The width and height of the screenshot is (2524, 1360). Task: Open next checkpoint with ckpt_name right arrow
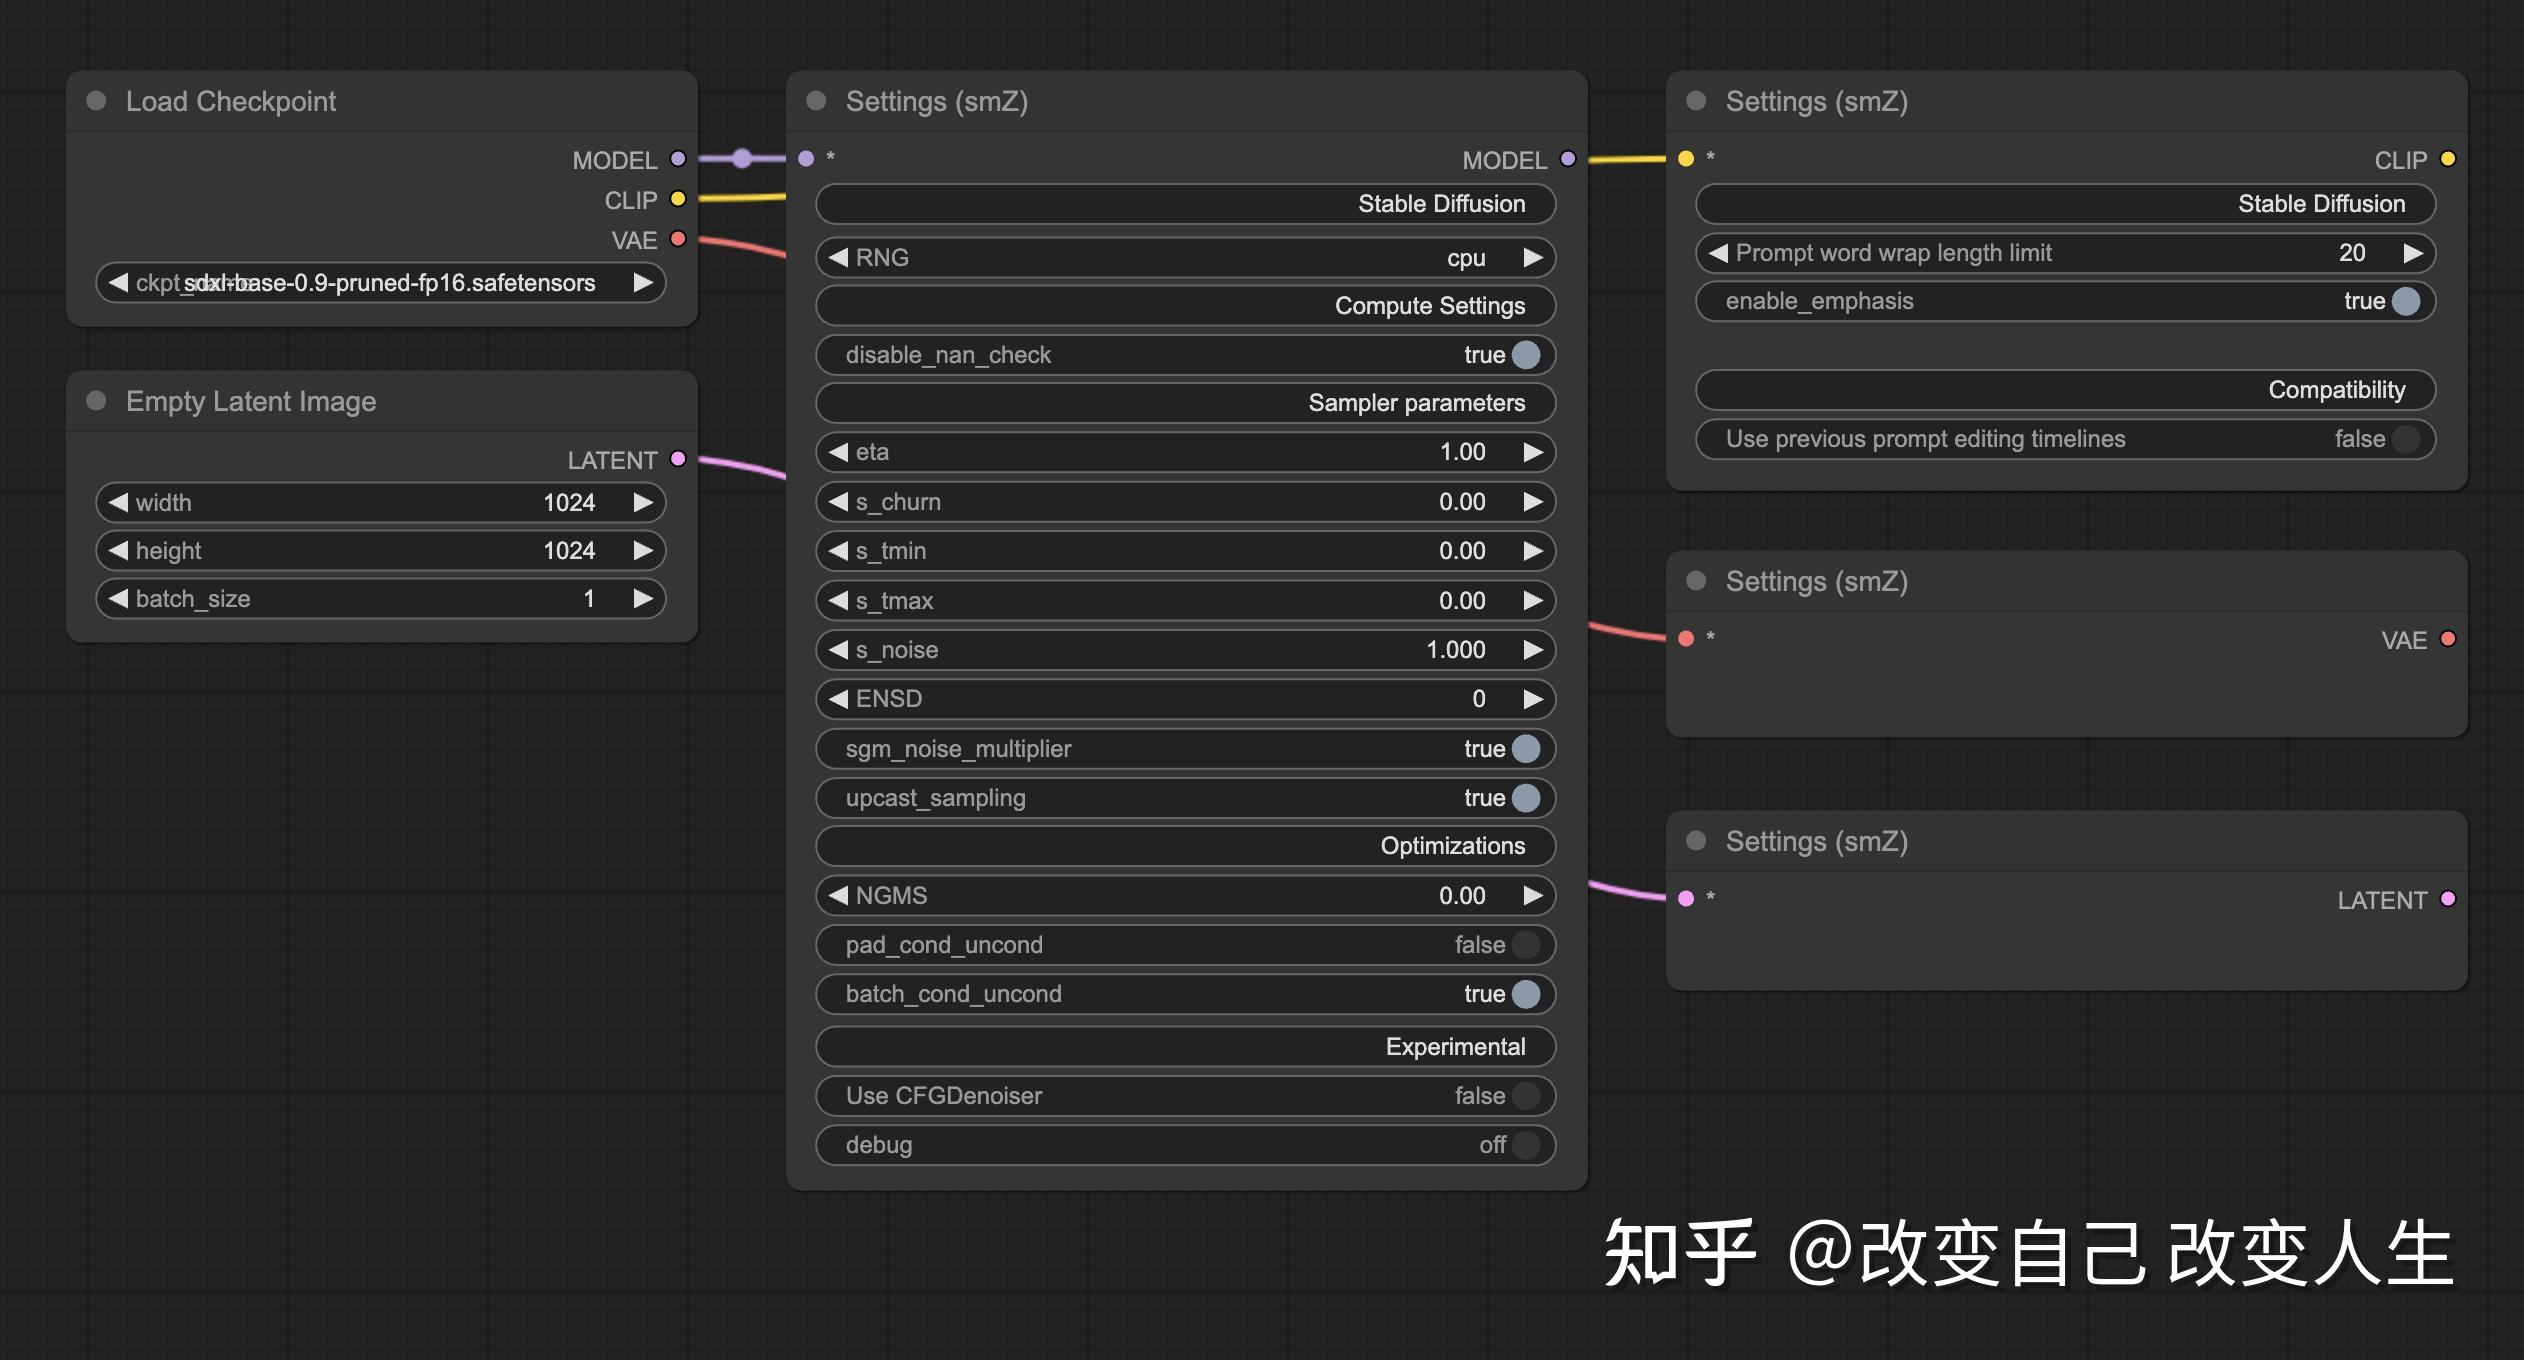644,283
